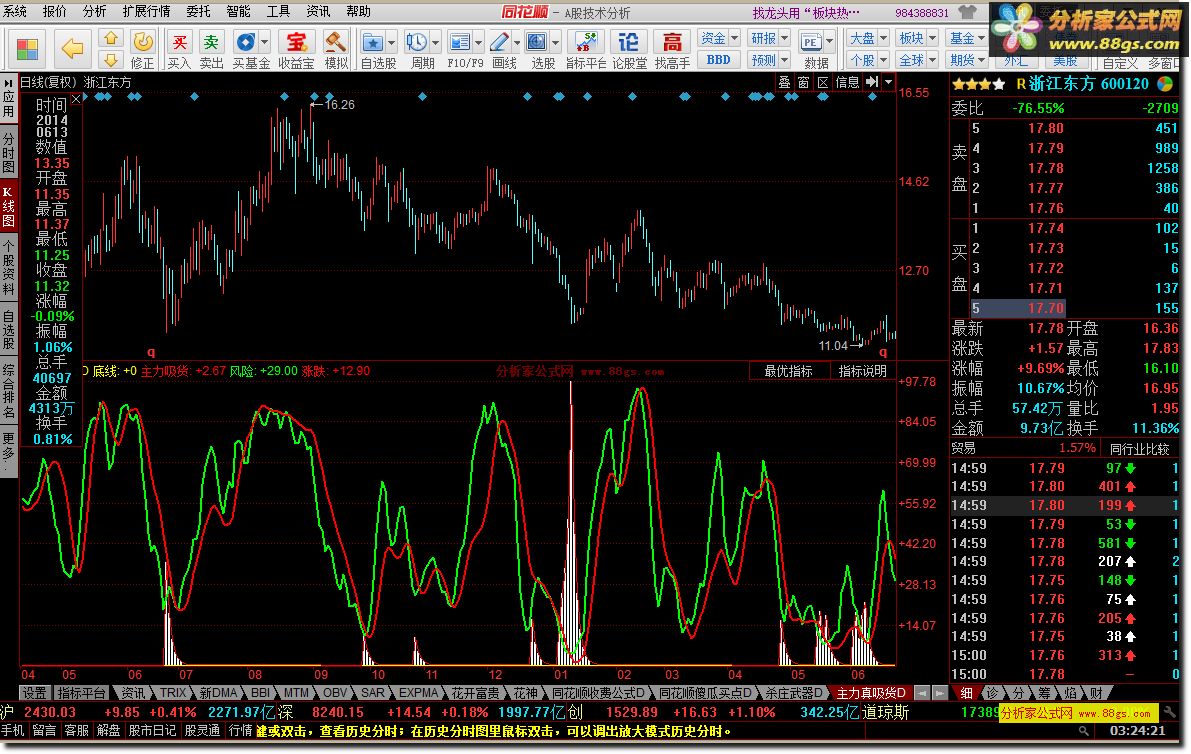Click the yellow back arrow icon

coord(72,49)
